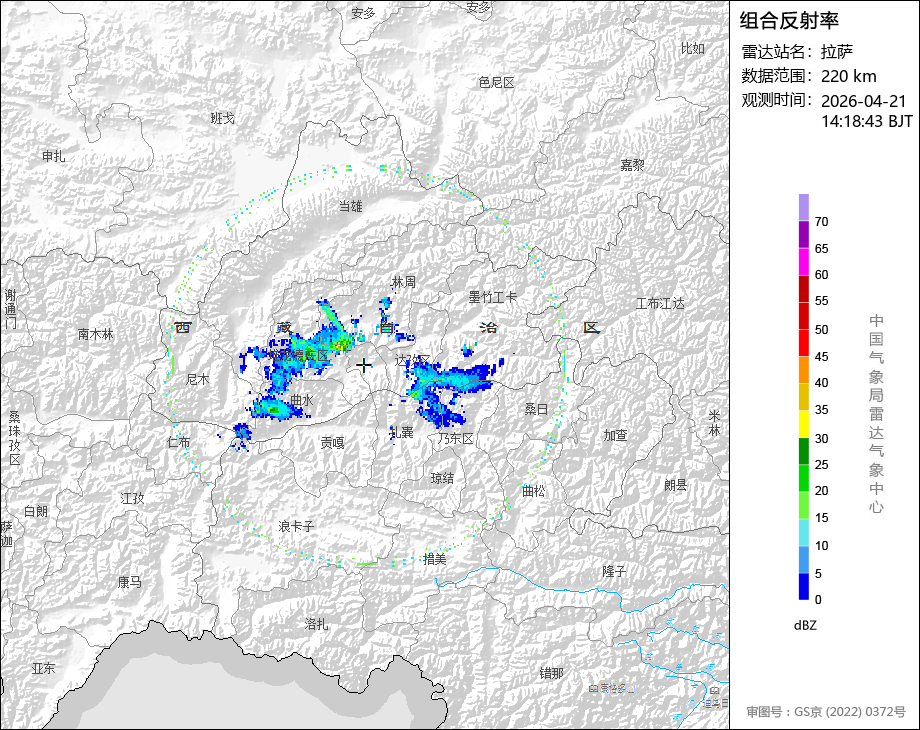Click the 米林 map label
Viewport: 920px width, 730px height.
[714, 423]
